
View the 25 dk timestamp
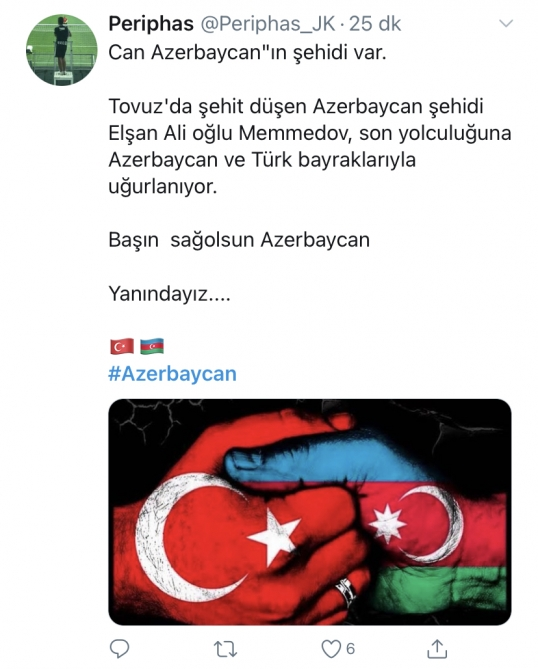(x=375, y=23)
